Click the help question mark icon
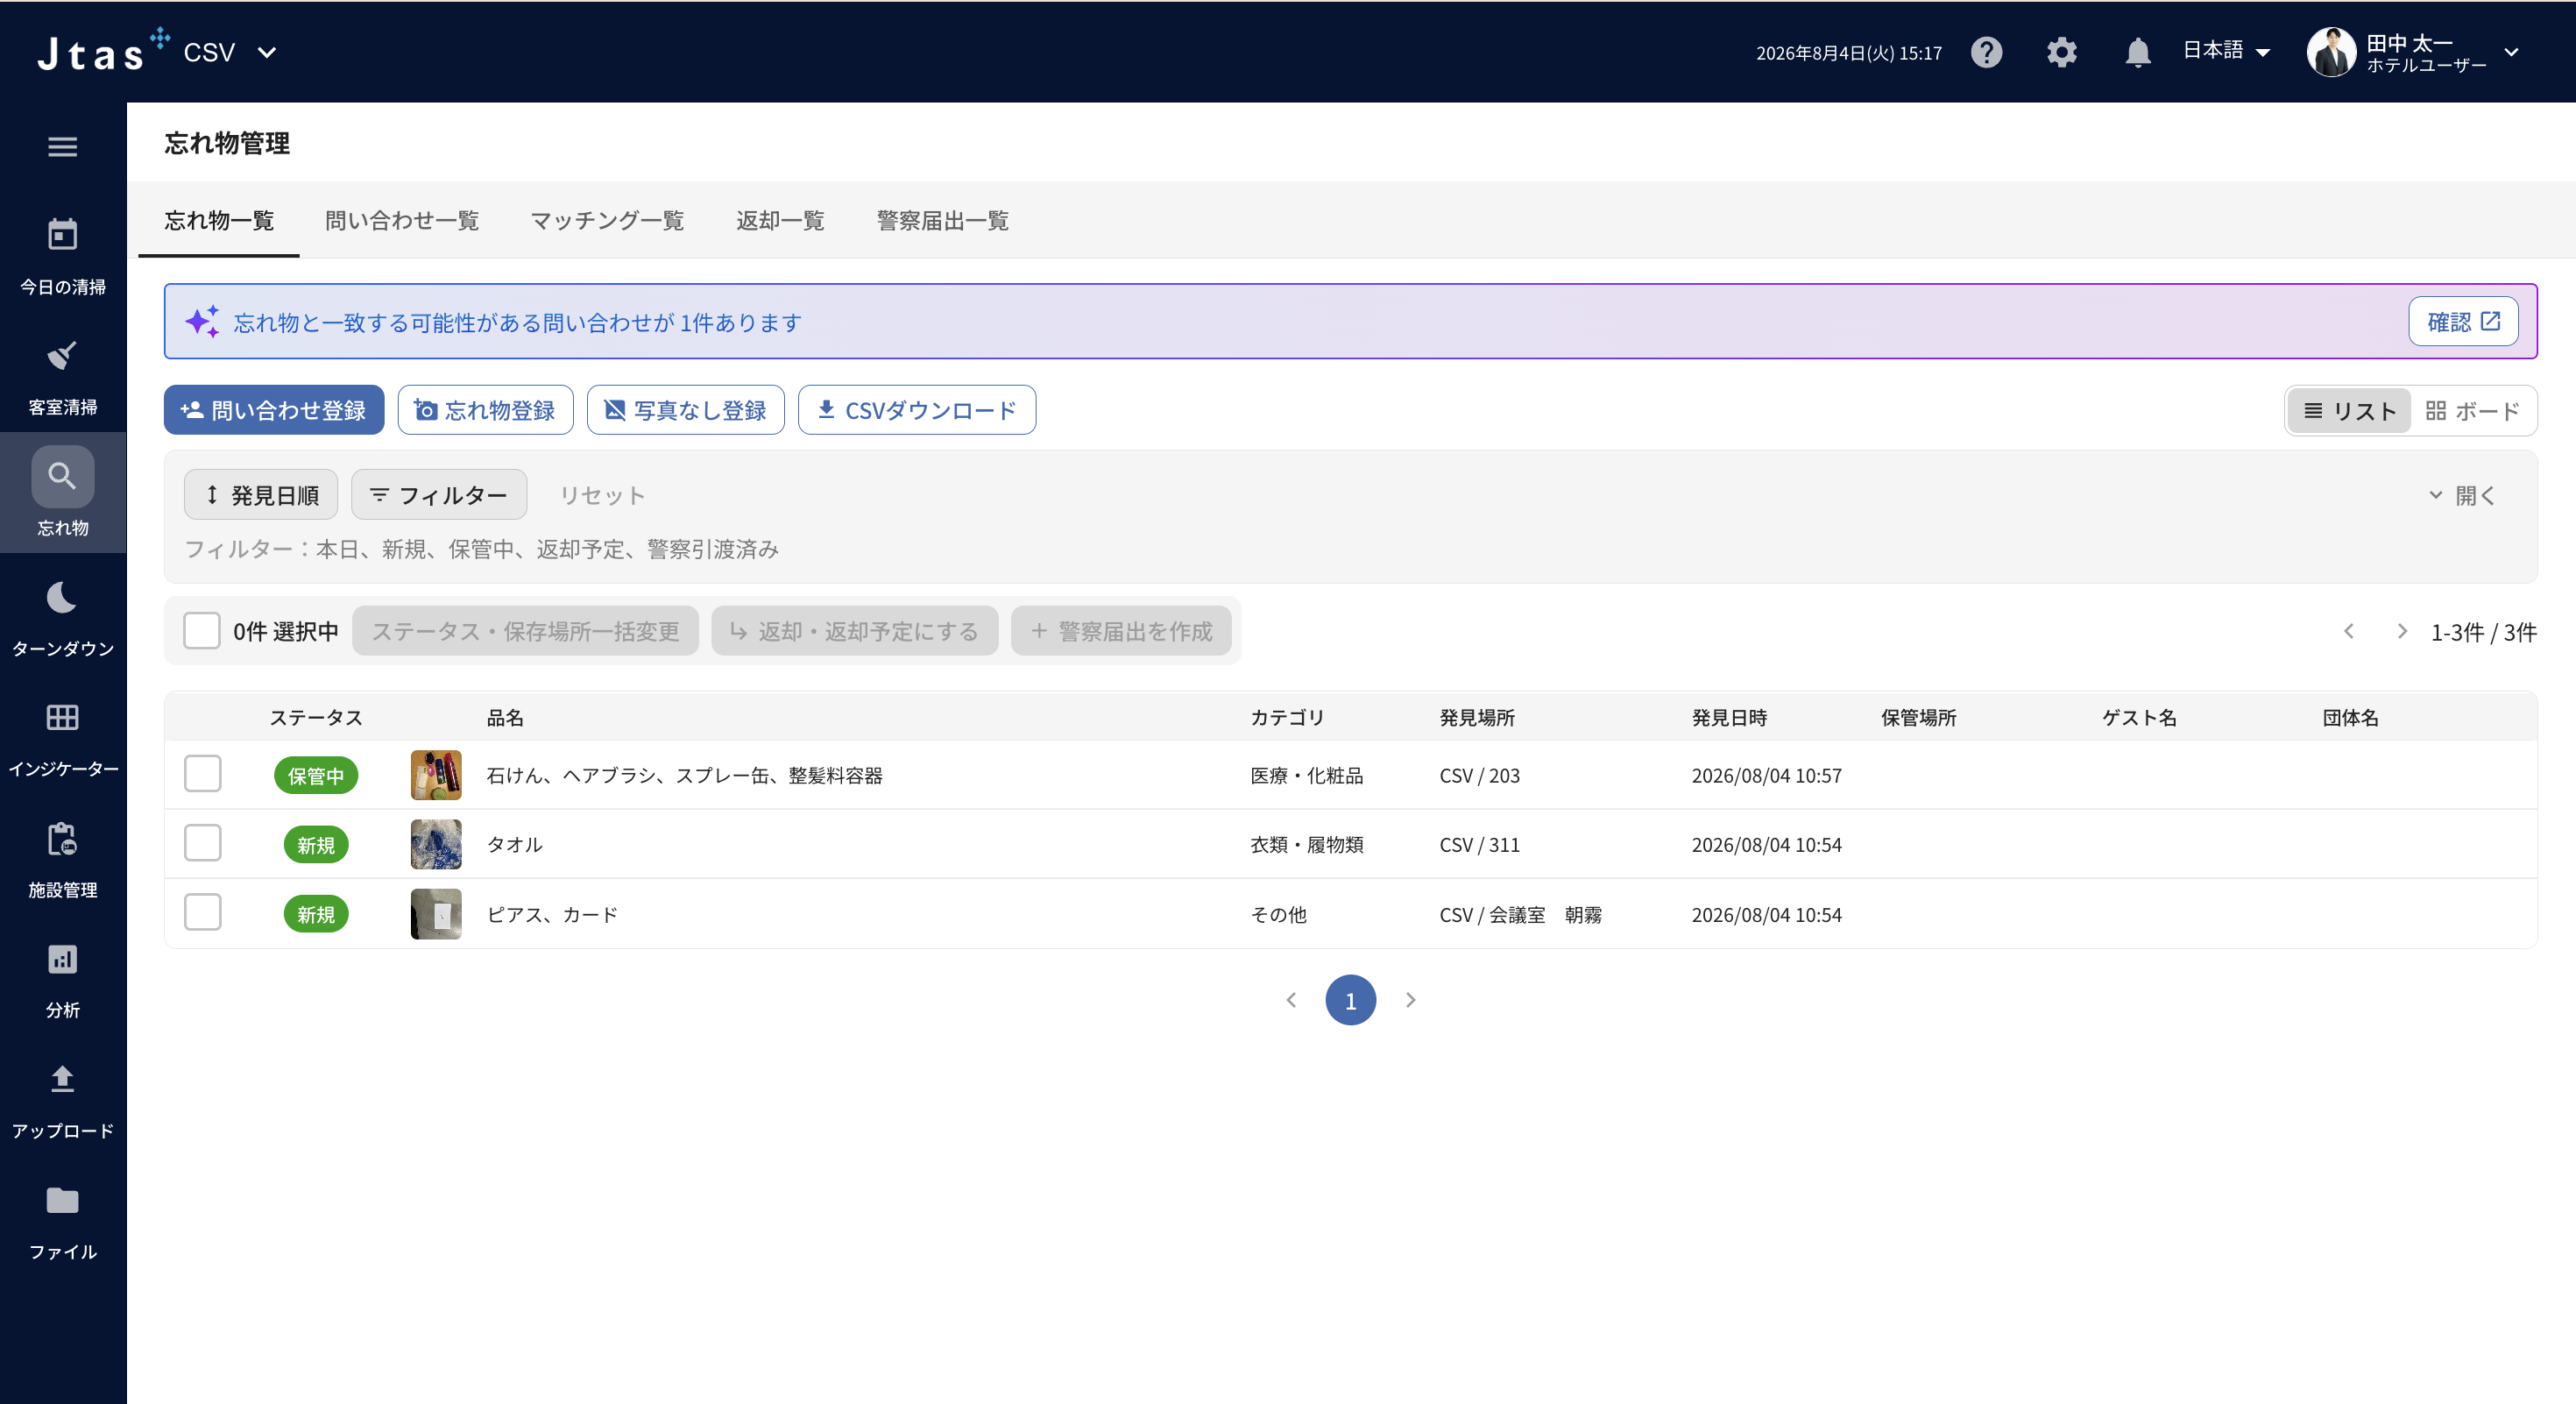This screenshot has width=2576, height=1404. 1986,52
